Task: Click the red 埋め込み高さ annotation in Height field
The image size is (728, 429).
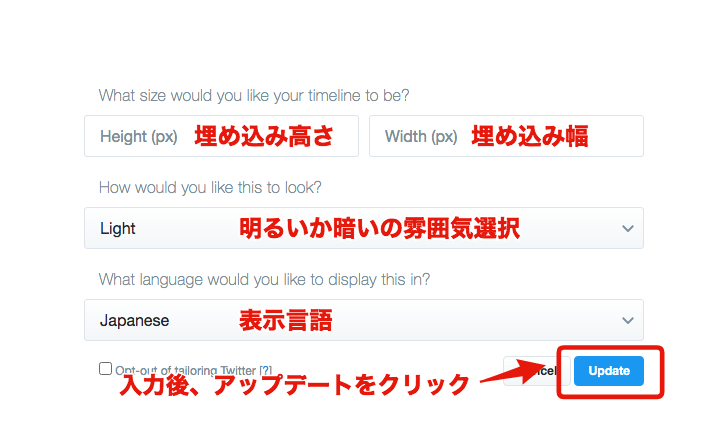Action: [264, 136]
